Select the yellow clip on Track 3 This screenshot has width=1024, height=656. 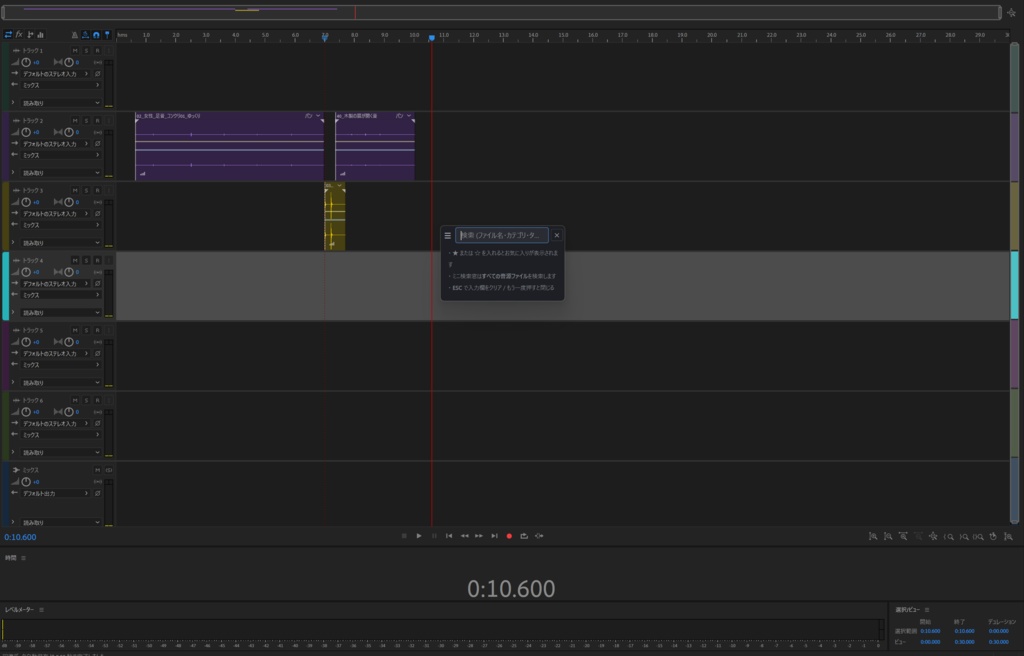point(334,216)
